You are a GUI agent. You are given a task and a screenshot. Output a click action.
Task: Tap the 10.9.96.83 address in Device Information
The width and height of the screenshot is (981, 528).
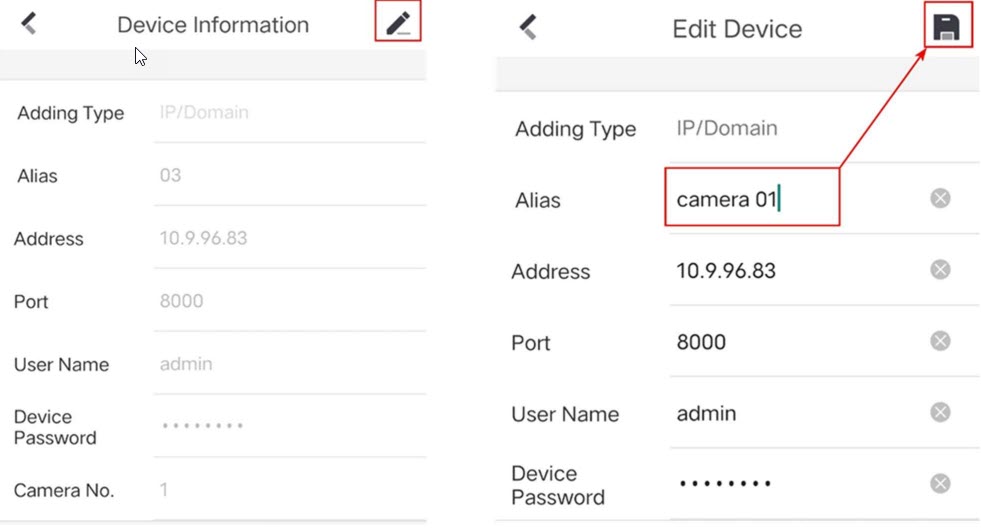pyautogui.click(x=203, y=239)
